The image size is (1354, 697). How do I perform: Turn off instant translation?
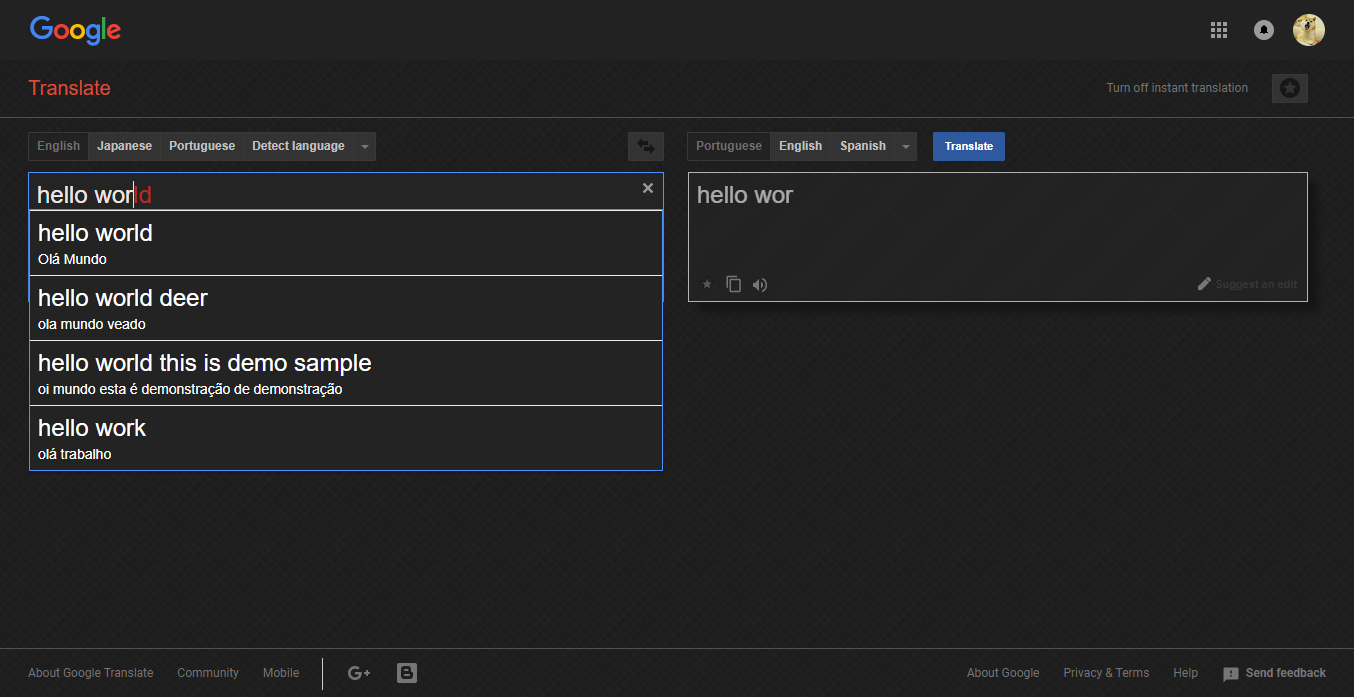[x=1177, y=88]
